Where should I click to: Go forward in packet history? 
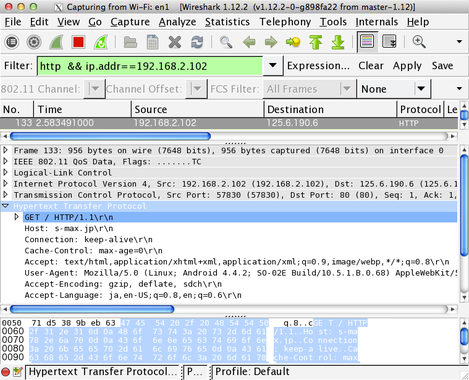[x=271, y=42]
